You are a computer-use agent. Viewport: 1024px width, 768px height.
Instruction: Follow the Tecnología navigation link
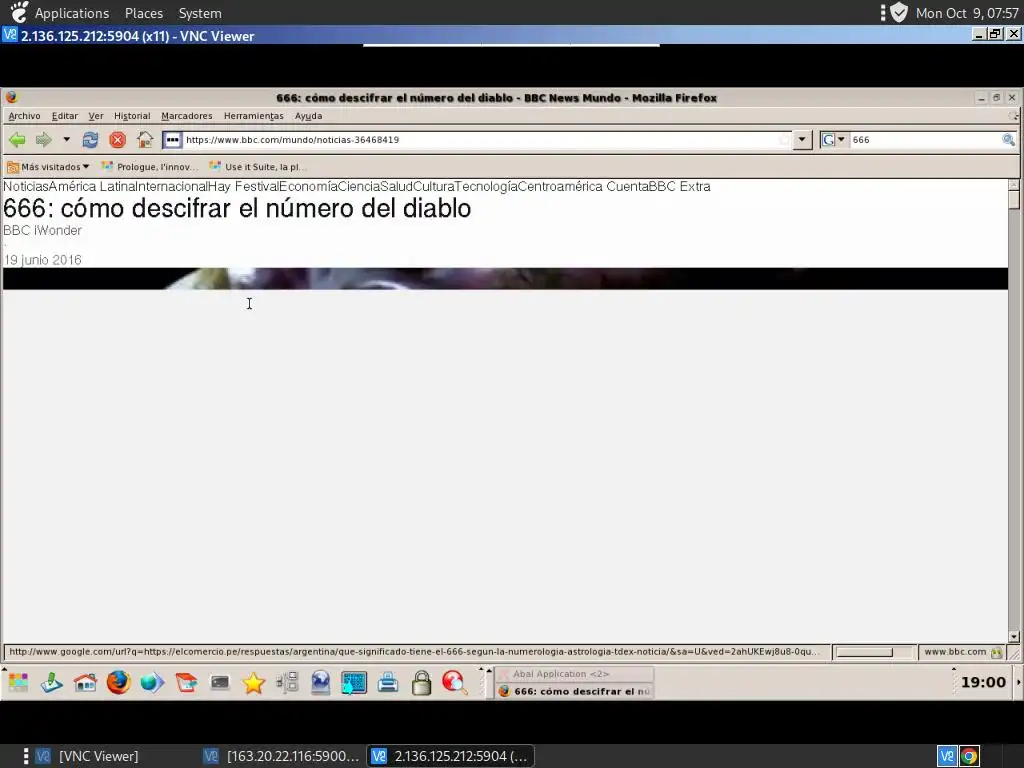point(486,187)
